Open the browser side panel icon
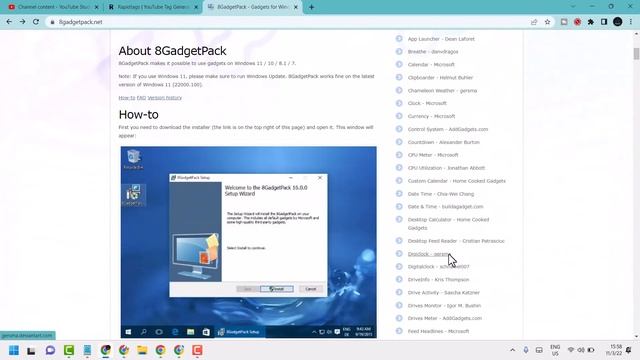This screenshot has height=360, width=640. 604,22
